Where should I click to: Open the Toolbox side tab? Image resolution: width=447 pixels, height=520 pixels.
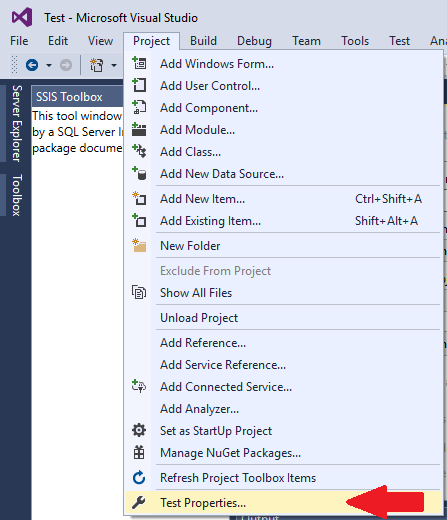point(17,195)
